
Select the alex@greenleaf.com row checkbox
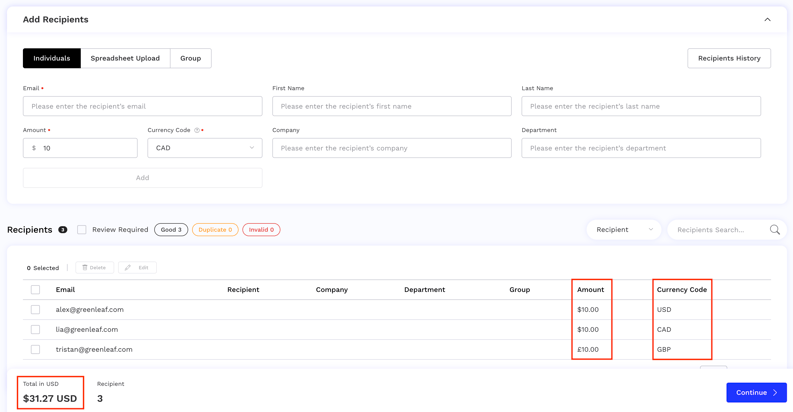35,310
